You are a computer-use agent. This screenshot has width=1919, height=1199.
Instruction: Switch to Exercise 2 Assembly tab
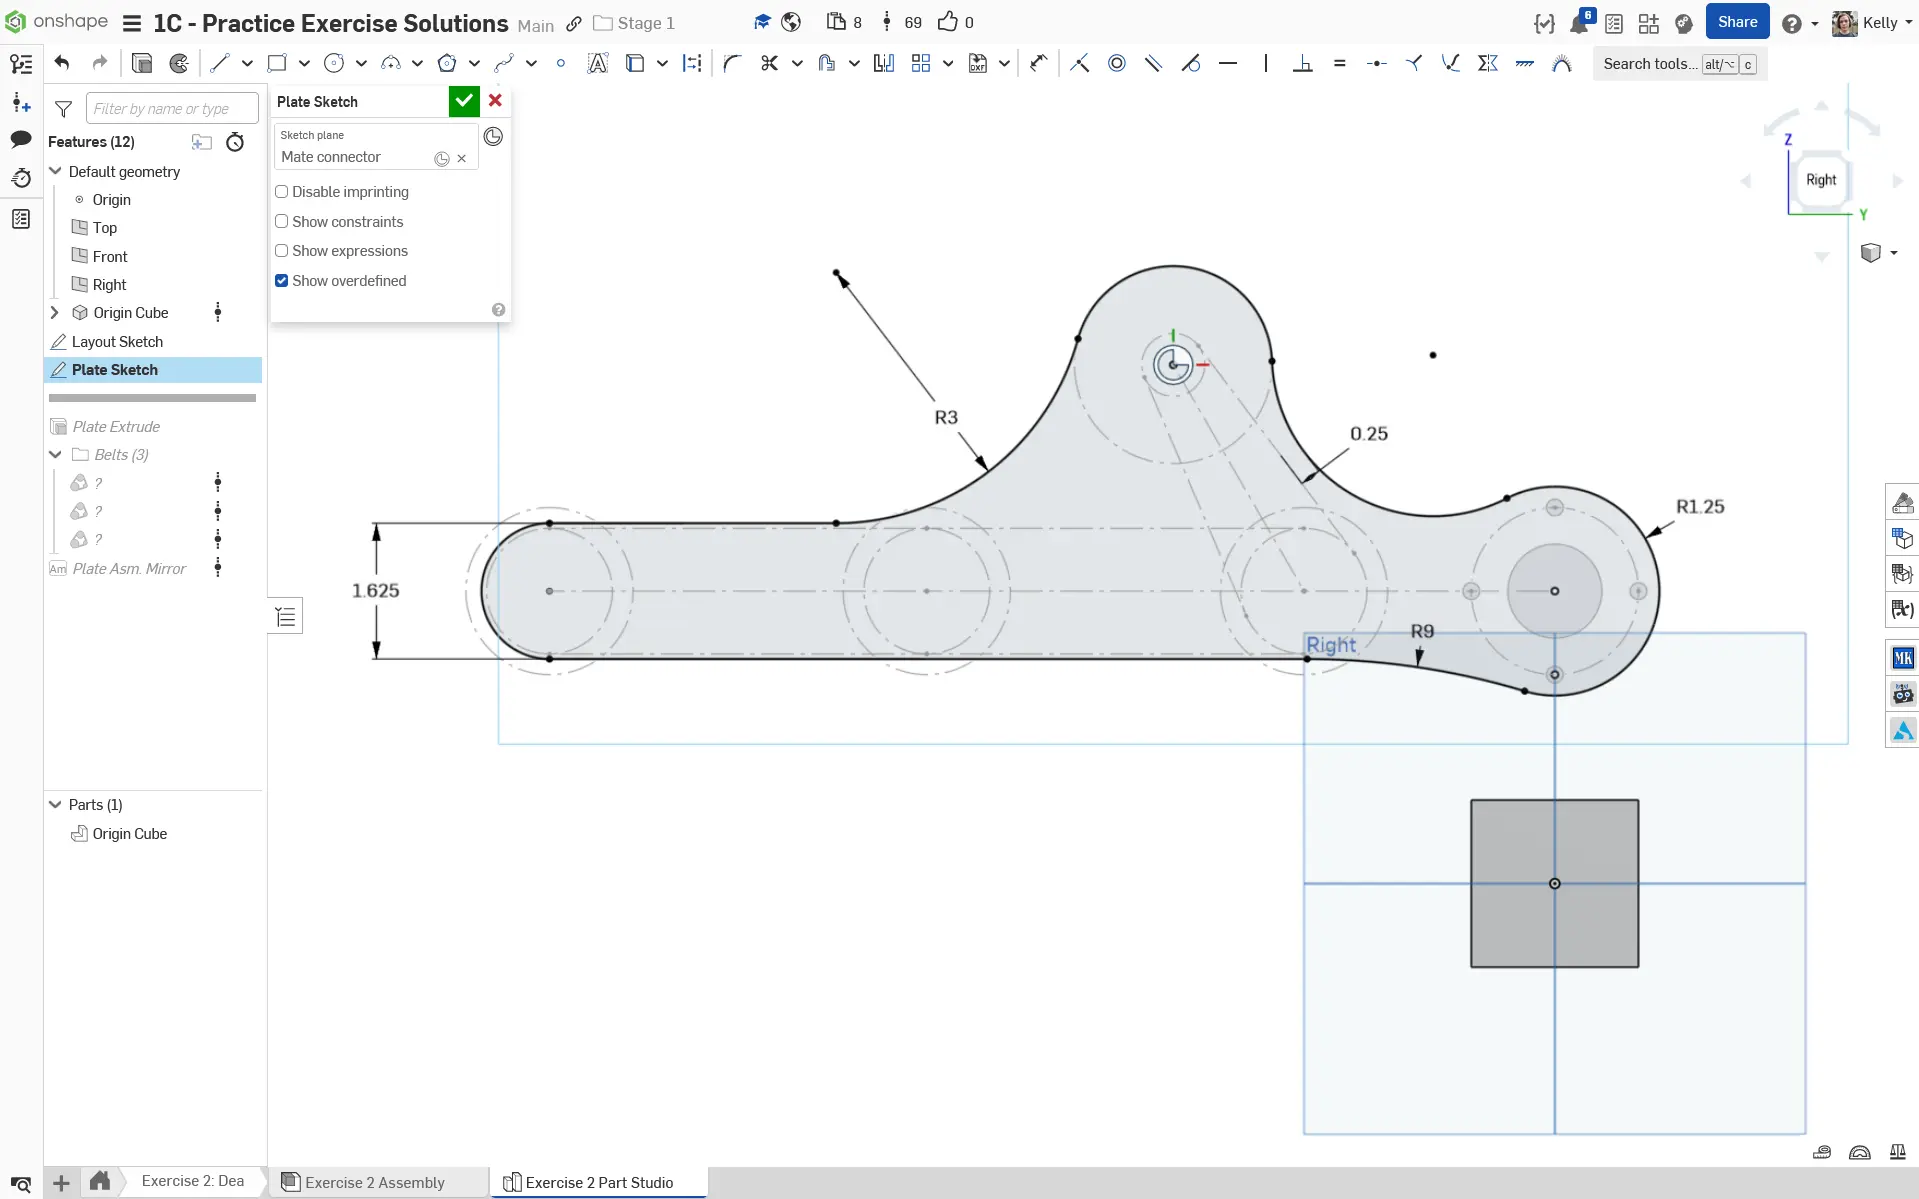[x=374, y=1182]
